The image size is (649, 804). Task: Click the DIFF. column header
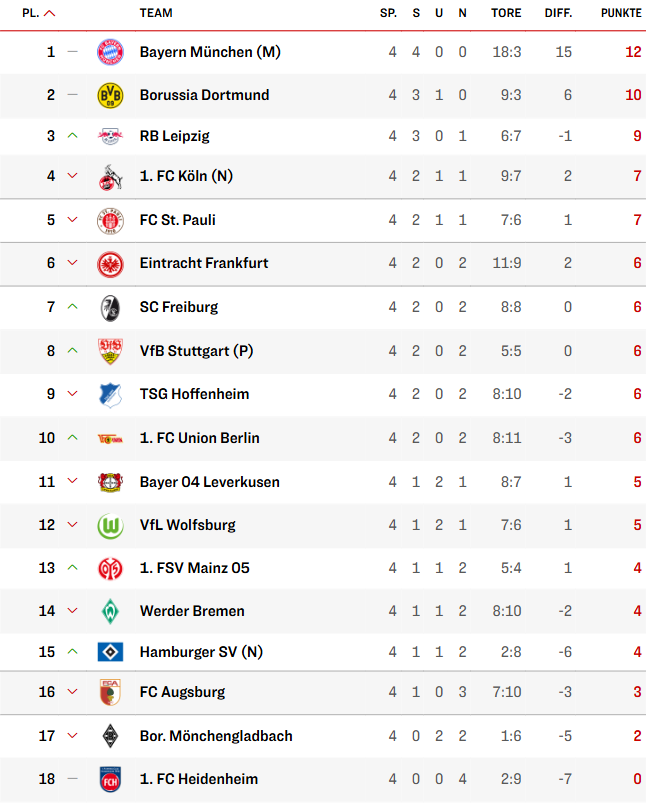tap(558, 14)
